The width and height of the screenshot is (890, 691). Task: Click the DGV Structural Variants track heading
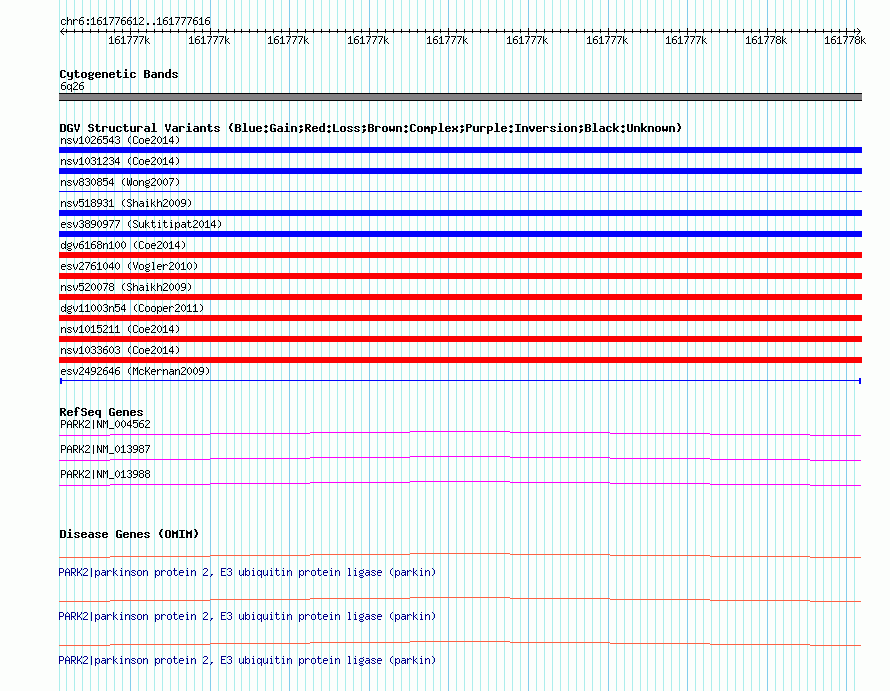(370, 128)
